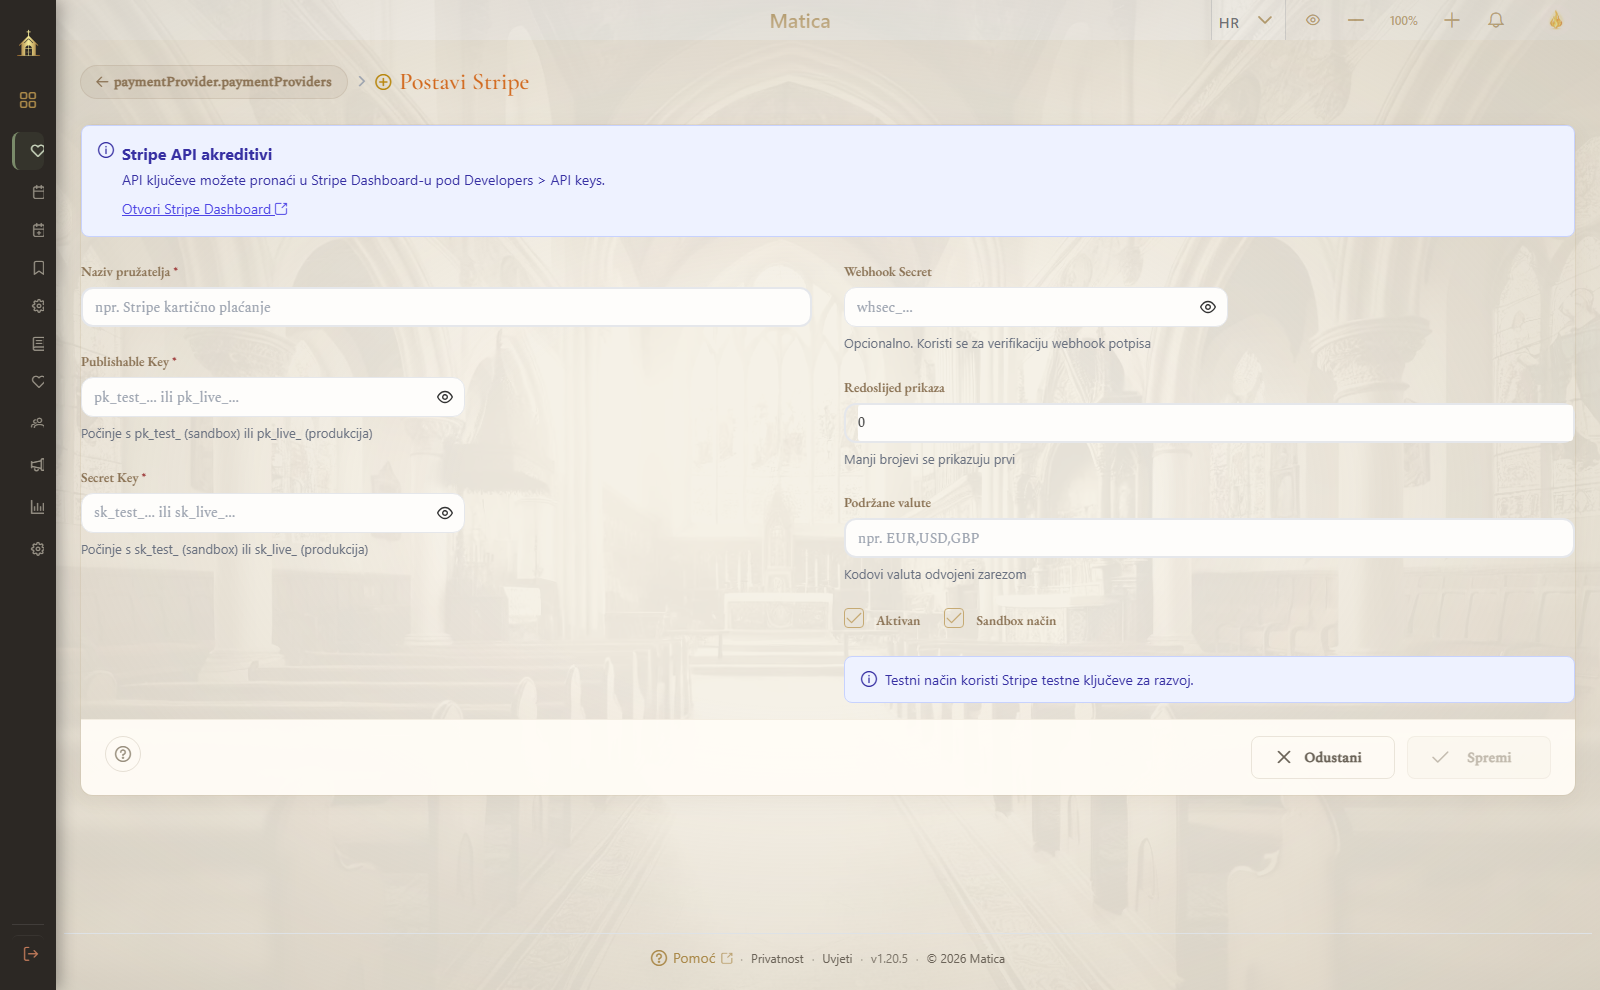Open the HR language dropdown

(1245, 21)
